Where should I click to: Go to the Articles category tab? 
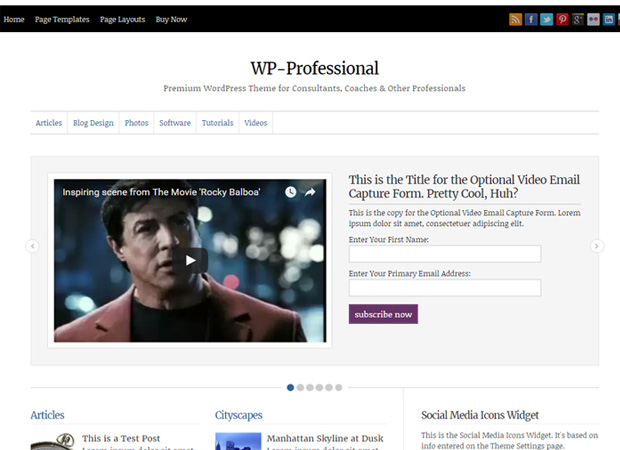click(x=49, y=123)
